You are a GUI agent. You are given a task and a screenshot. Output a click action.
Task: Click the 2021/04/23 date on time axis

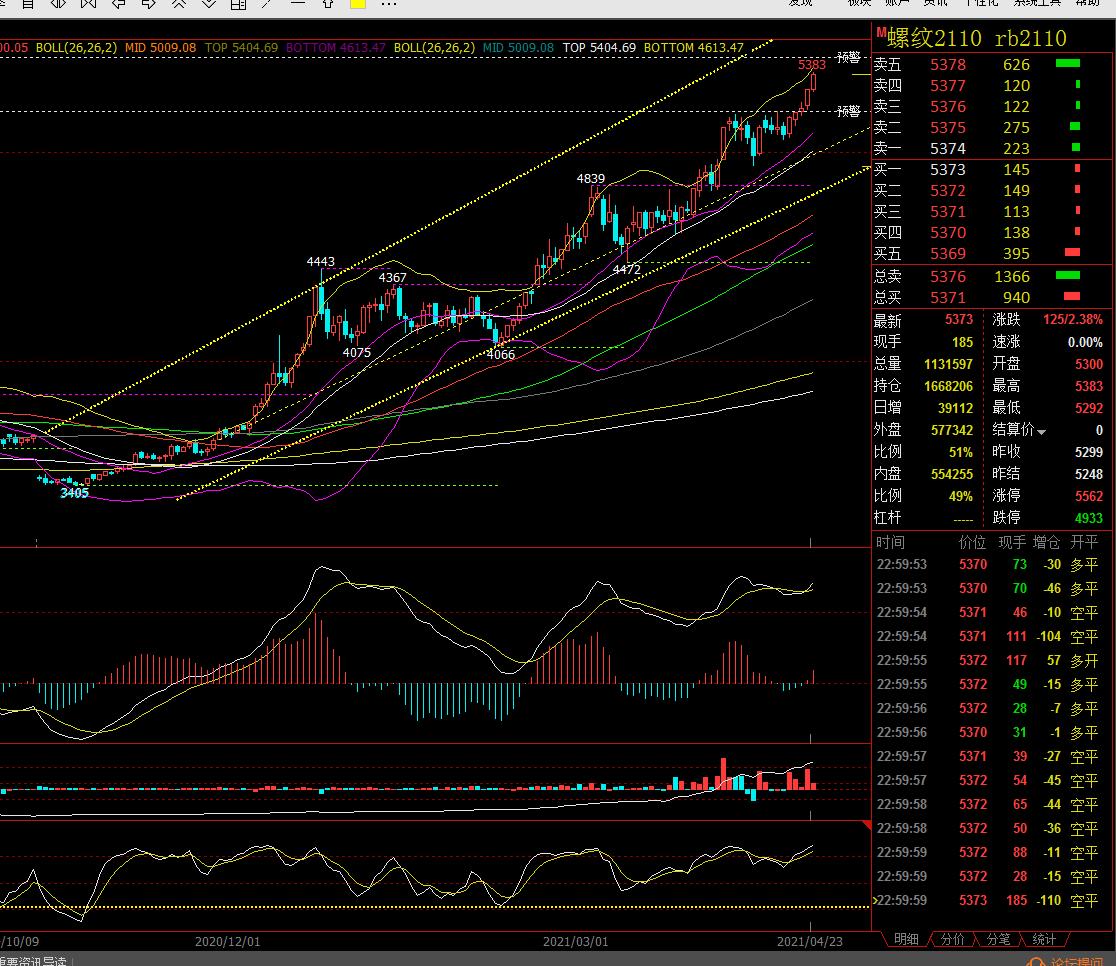[x=810, y=941]
